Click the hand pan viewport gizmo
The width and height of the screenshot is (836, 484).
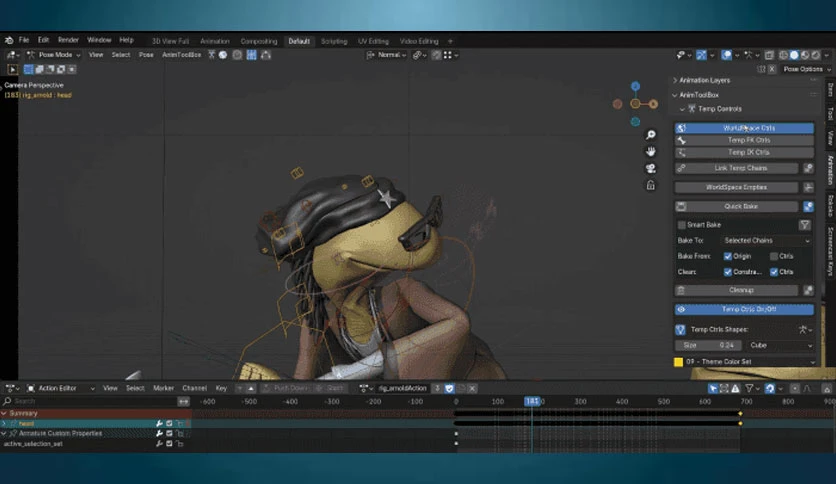coord(650,152)
